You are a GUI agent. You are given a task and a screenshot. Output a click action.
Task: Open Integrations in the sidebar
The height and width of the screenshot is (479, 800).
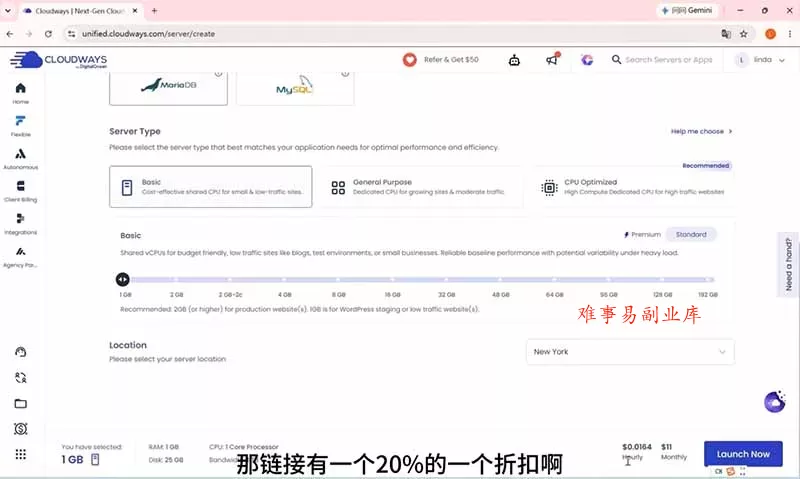point(20,223)
